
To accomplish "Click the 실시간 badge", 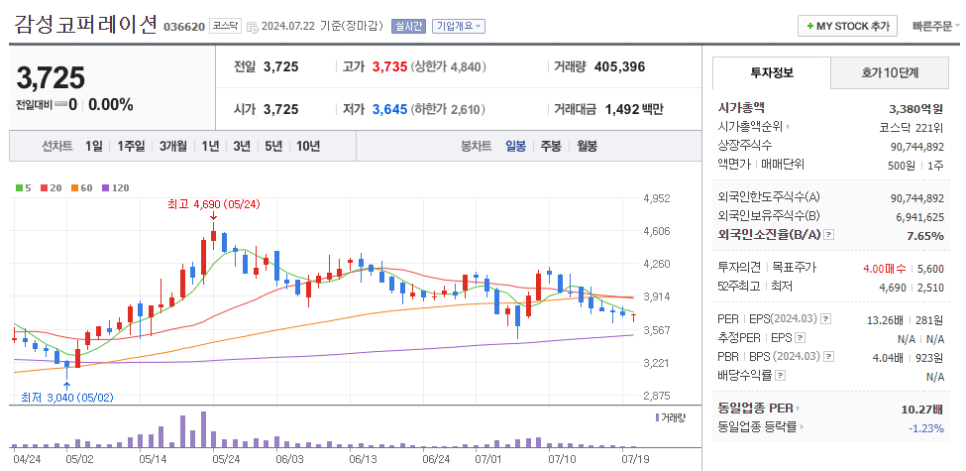I will (408, 26).
